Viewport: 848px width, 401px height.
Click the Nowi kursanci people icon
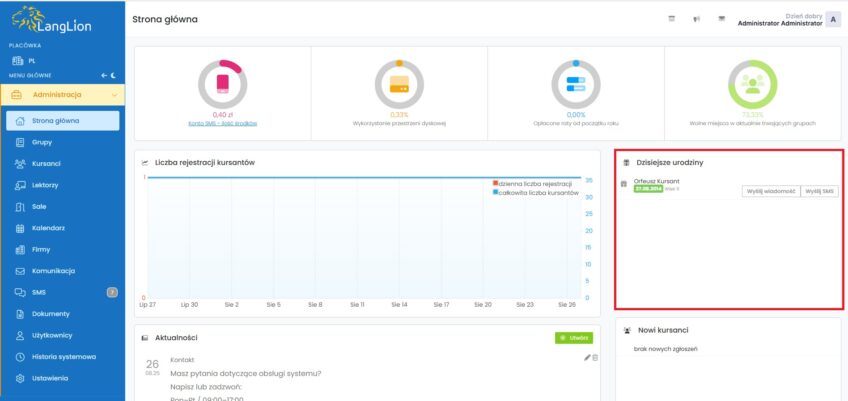pos(627,330)
